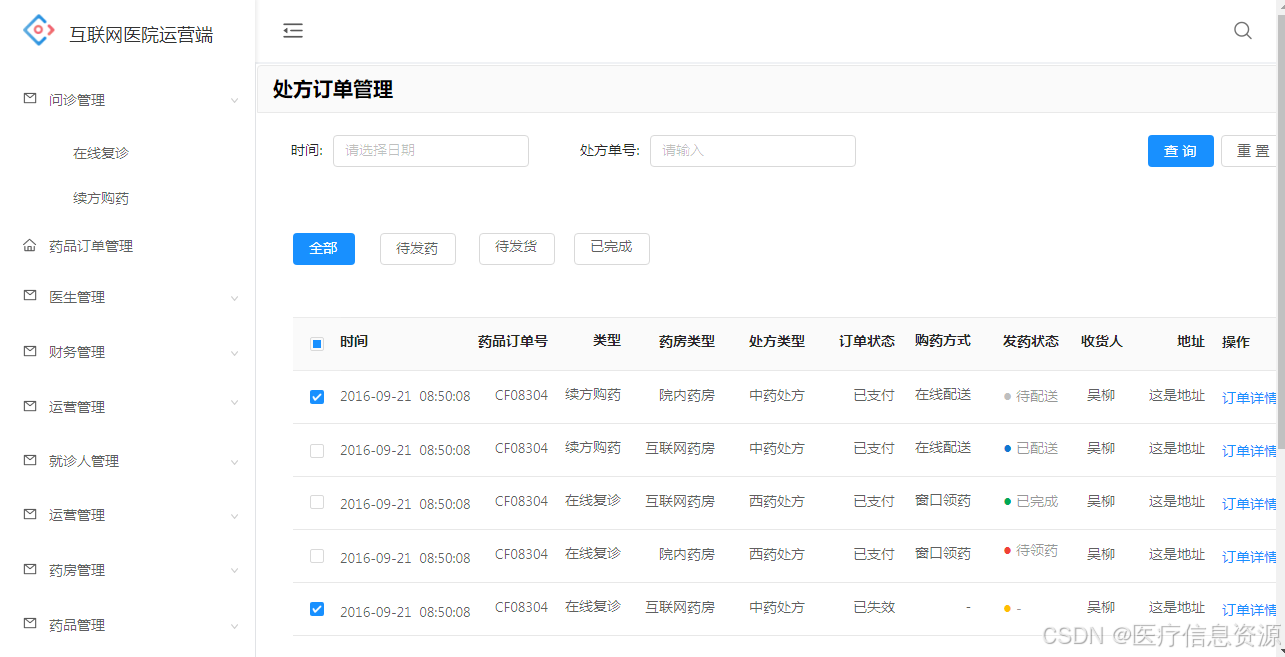Image resolution: width=1285 pixels, height=657 pixels.
Task: Open 订单详情 for the 待配送 row
Action: click(1250, 397)
